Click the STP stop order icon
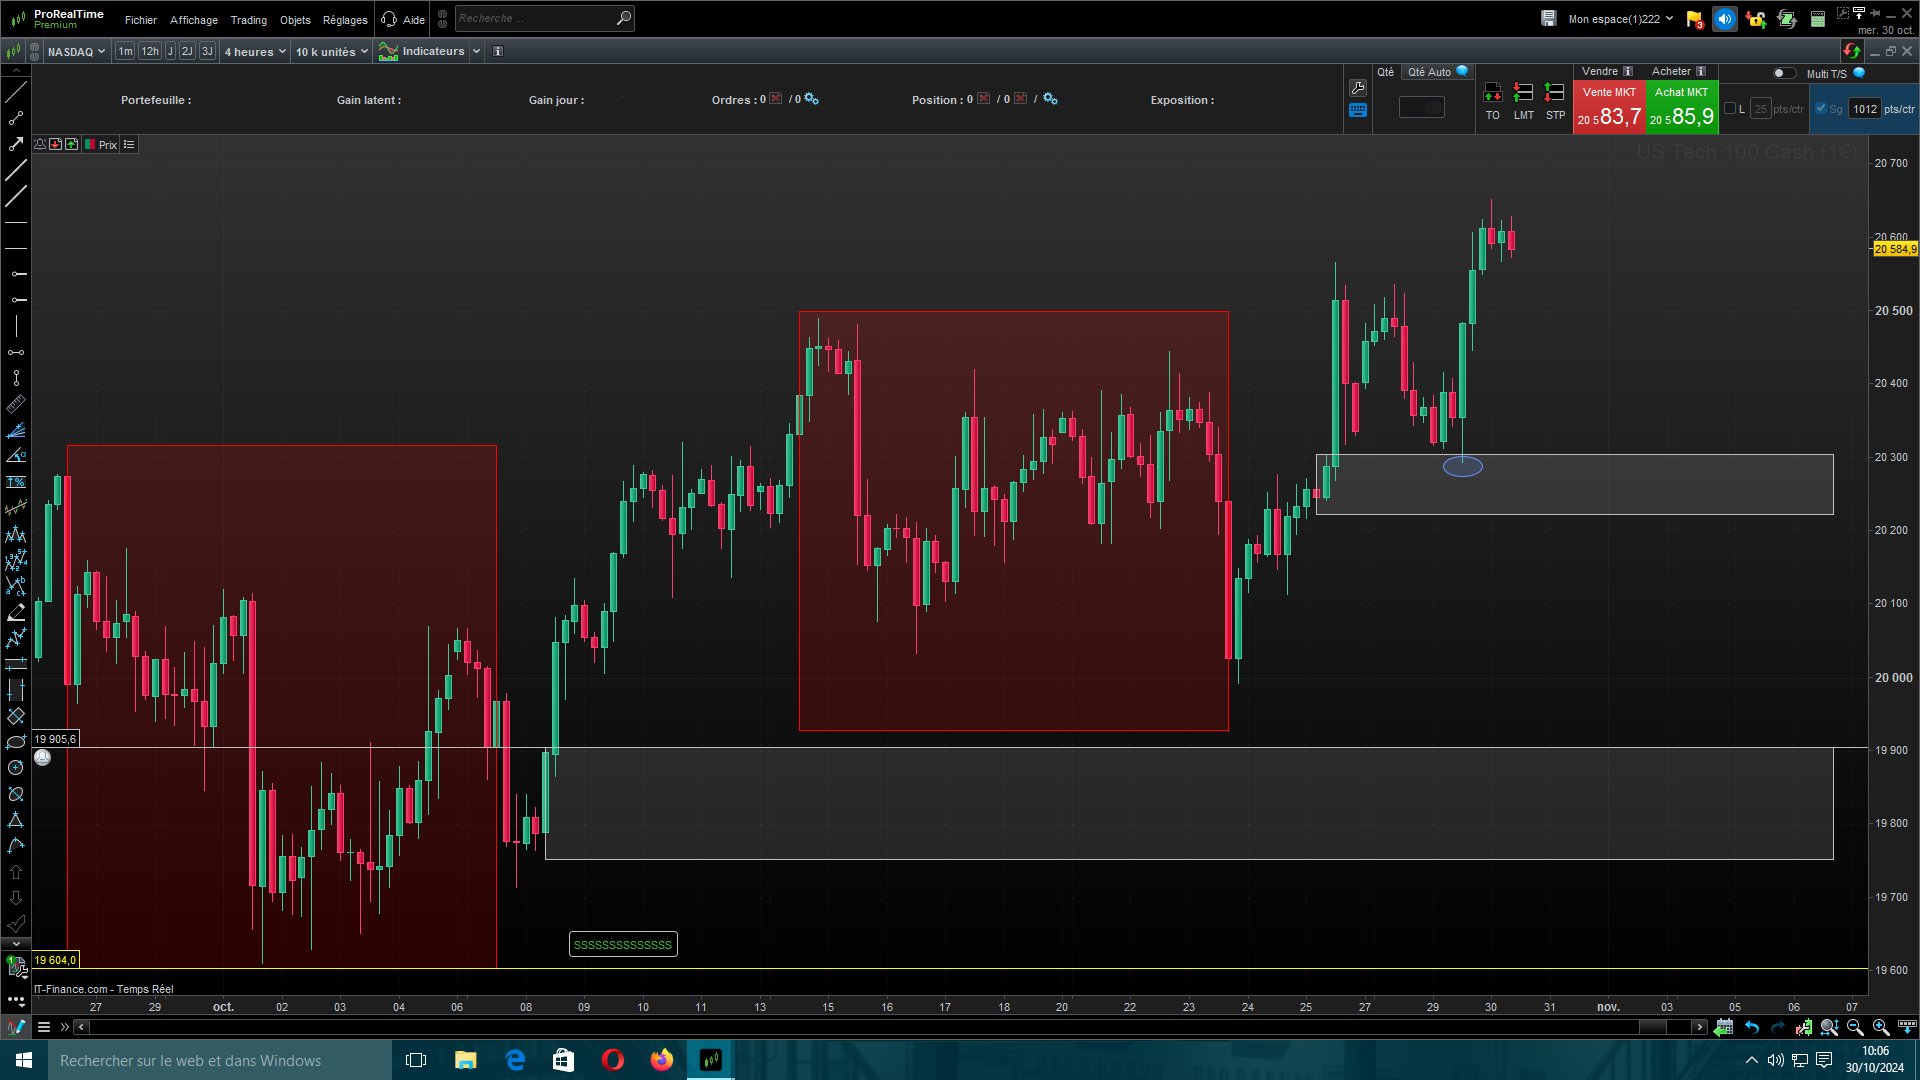 pos(1555,94)
